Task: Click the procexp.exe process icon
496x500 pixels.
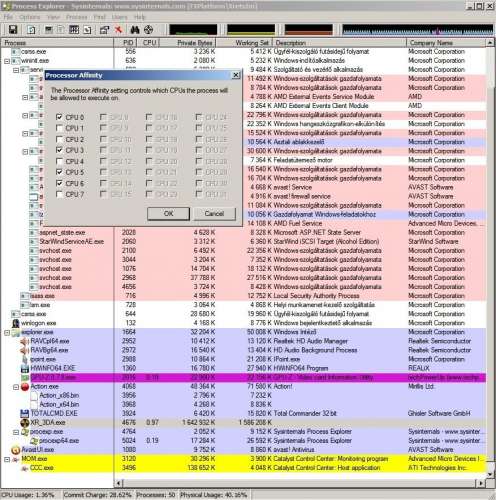Action: (25, 432)
